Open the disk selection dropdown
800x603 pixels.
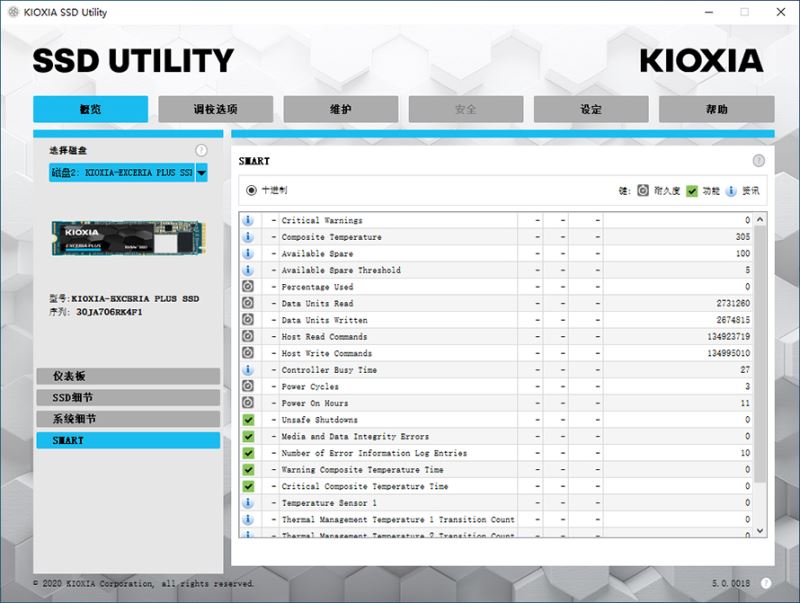(x=201, y=173)
